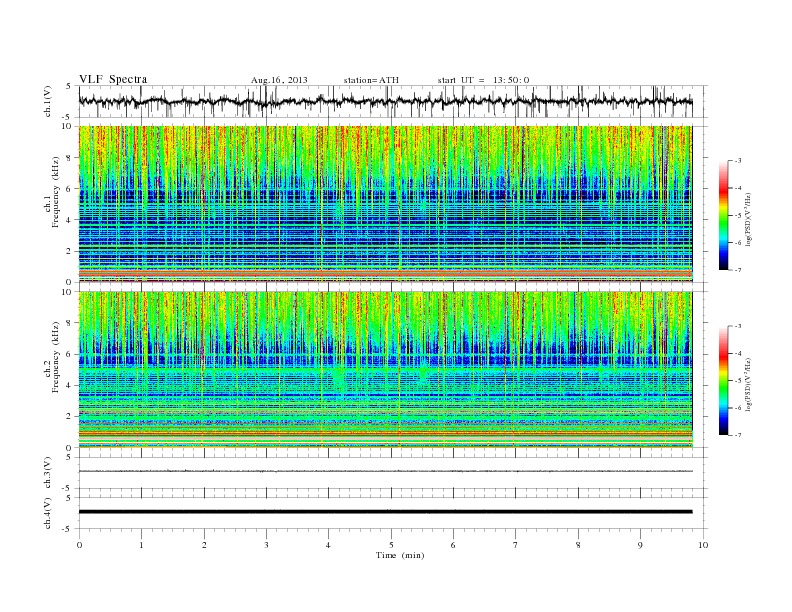792x612 pixels.
Task: Click the "7" minute tick on time axis
Action: [516, 545]
